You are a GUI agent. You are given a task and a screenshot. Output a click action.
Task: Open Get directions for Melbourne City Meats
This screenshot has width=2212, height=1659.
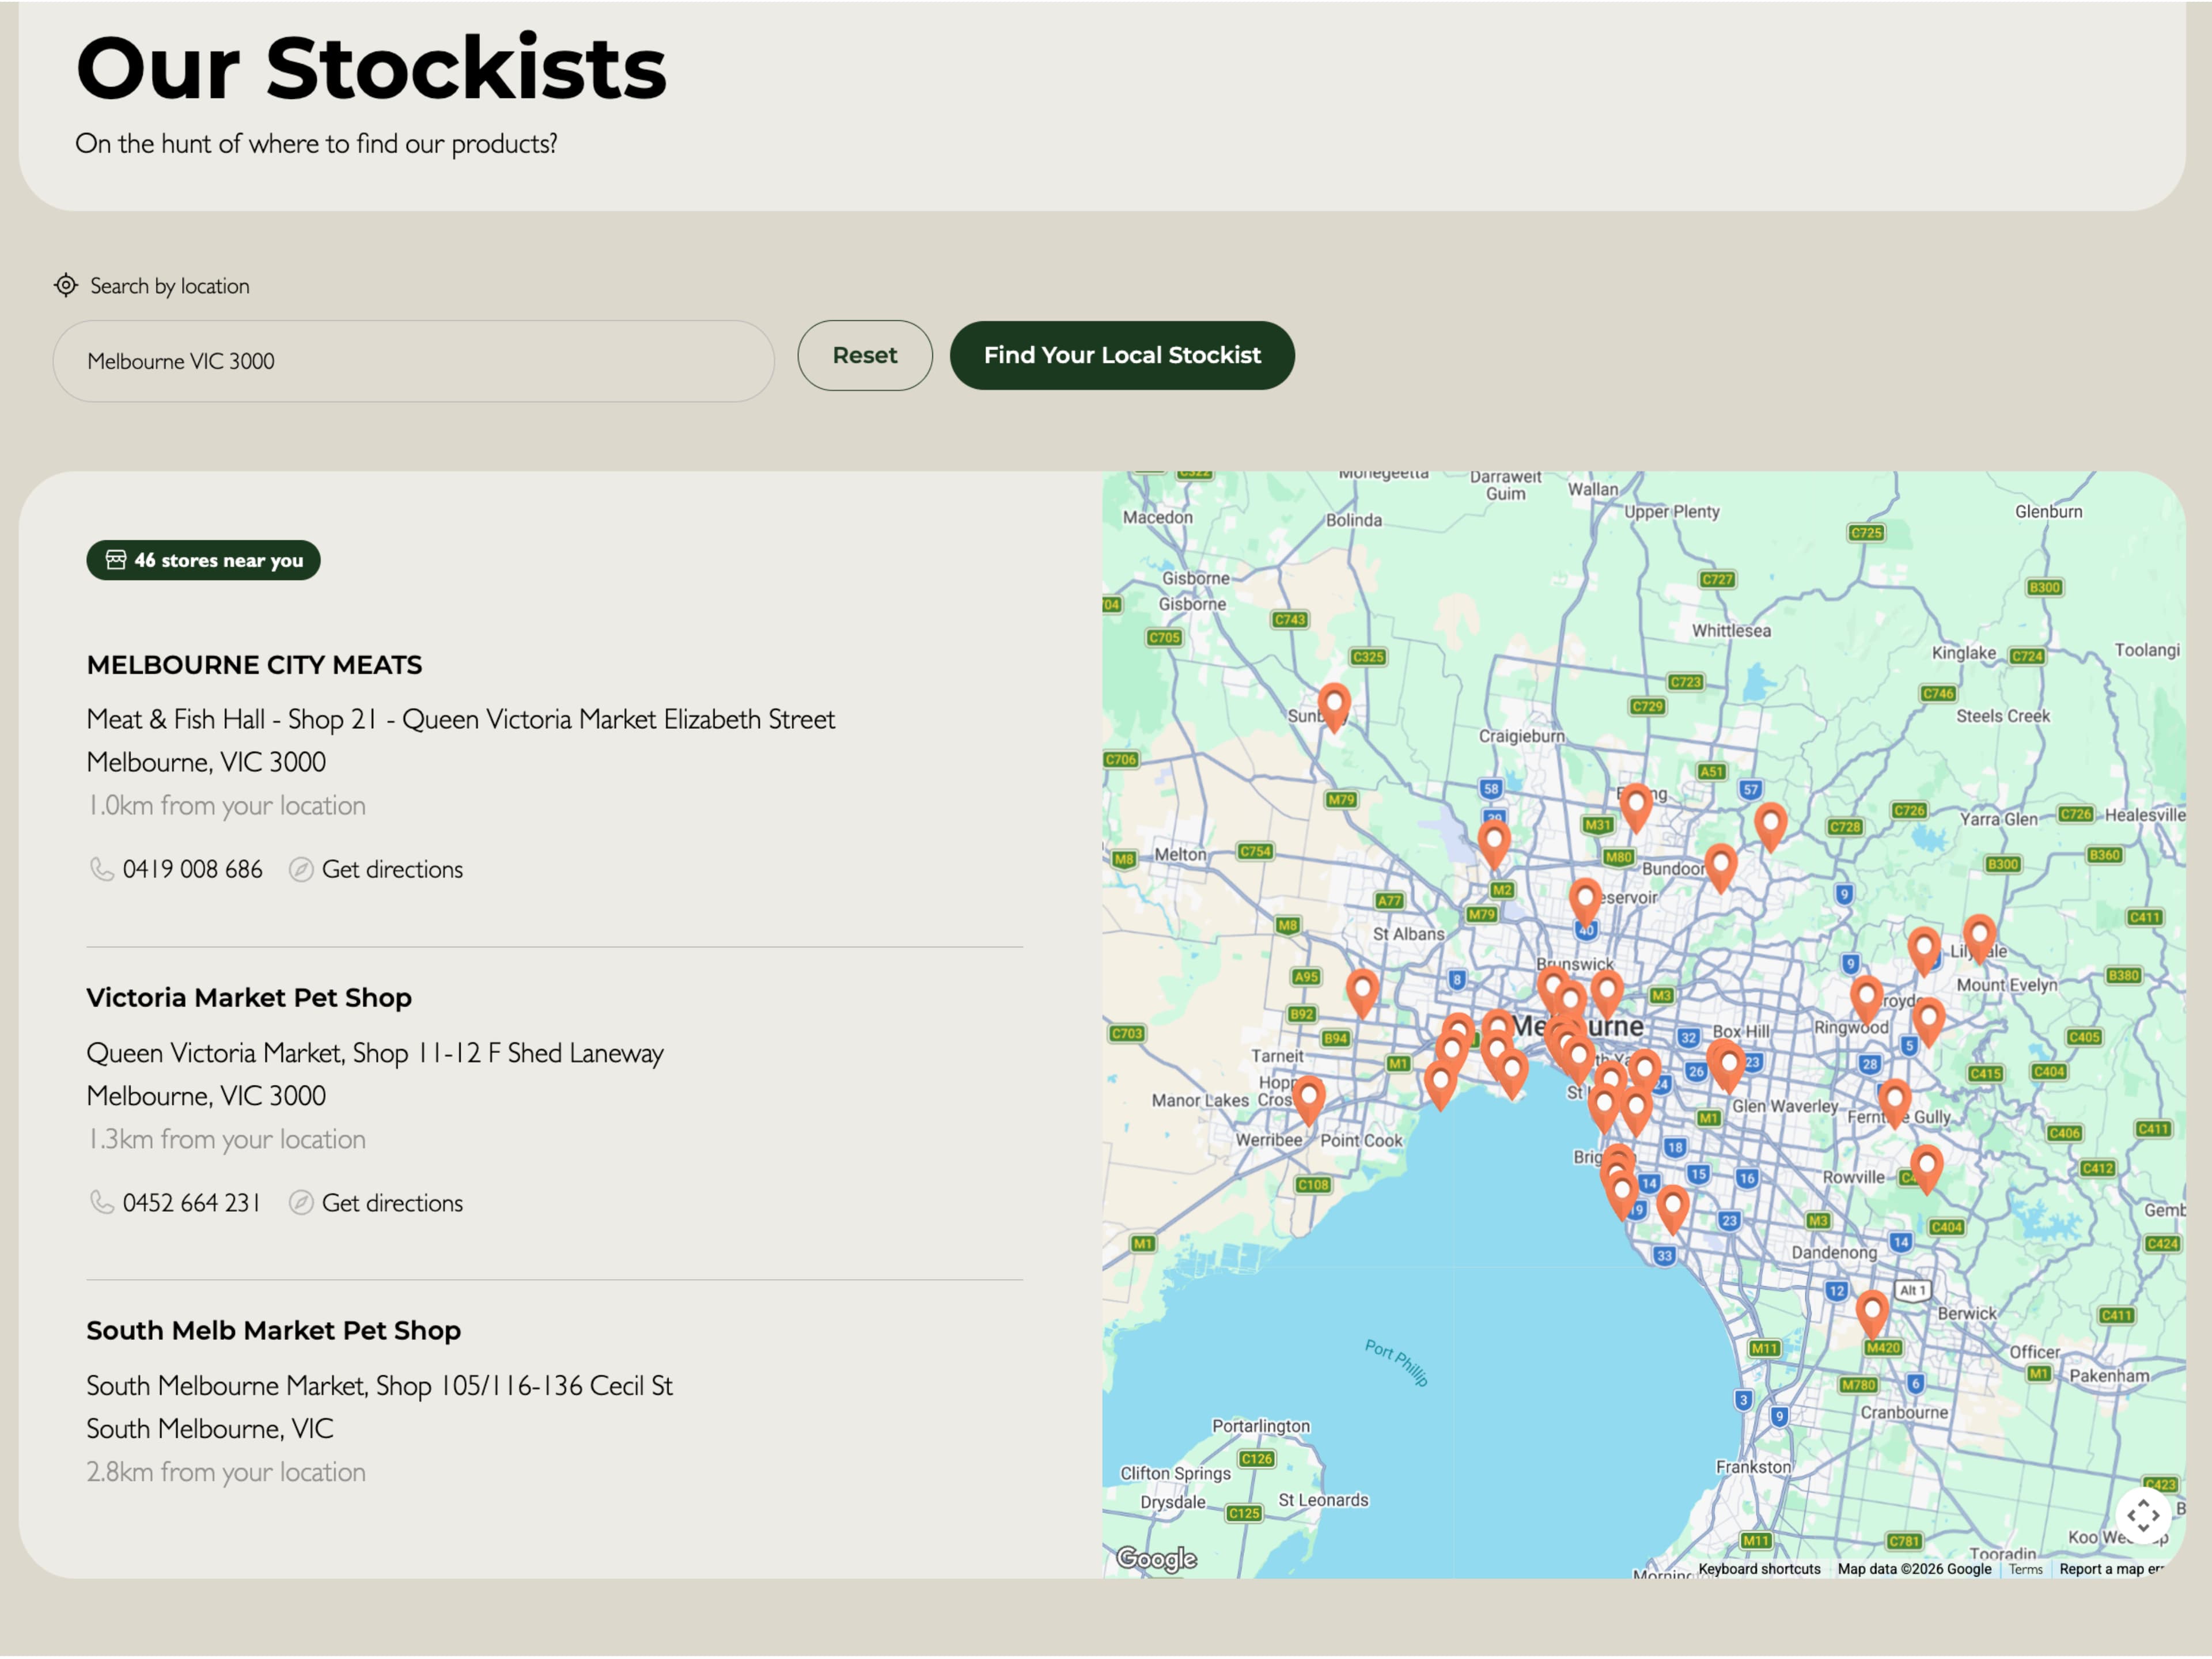coord(392,870)
